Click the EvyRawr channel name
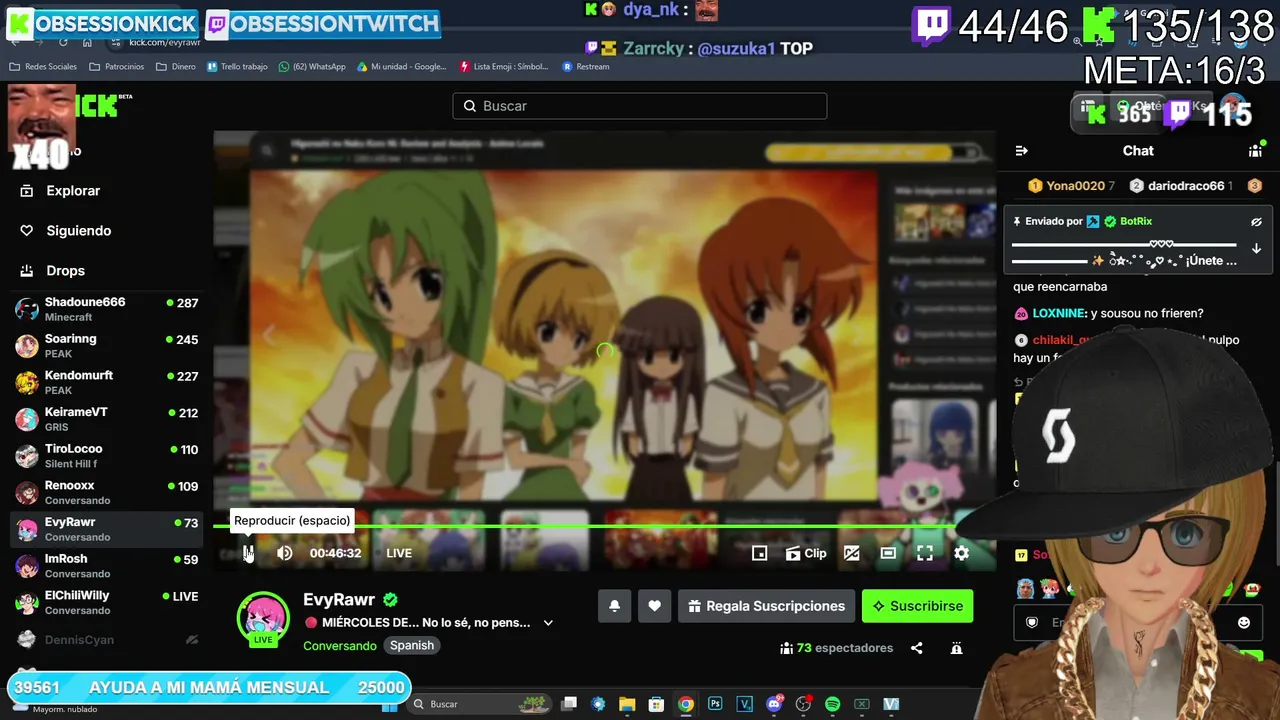The height and width of the screenshot is (720, 1280). point(339,600)
